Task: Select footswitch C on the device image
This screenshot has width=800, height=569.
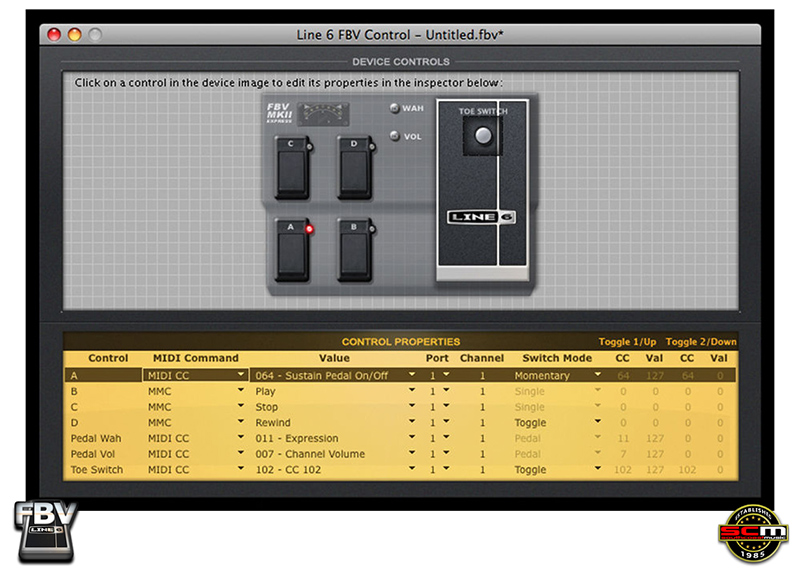Action: (x=292, y=167)
